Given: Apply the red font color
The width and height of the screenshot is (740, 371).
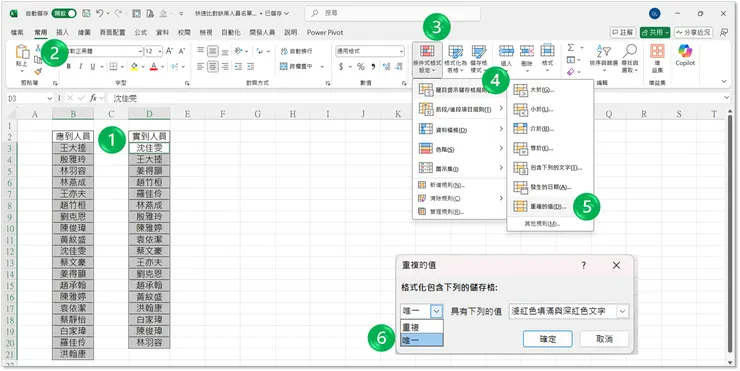Looking at the screenshot, I should click(x=153, y=67).
